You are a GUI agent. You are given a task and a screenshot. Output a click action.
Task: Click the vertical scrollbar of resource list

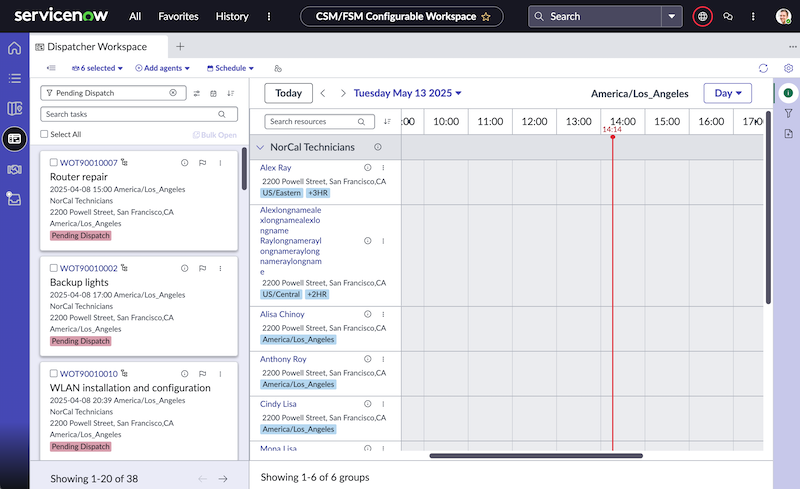click(x=768, y=207)
